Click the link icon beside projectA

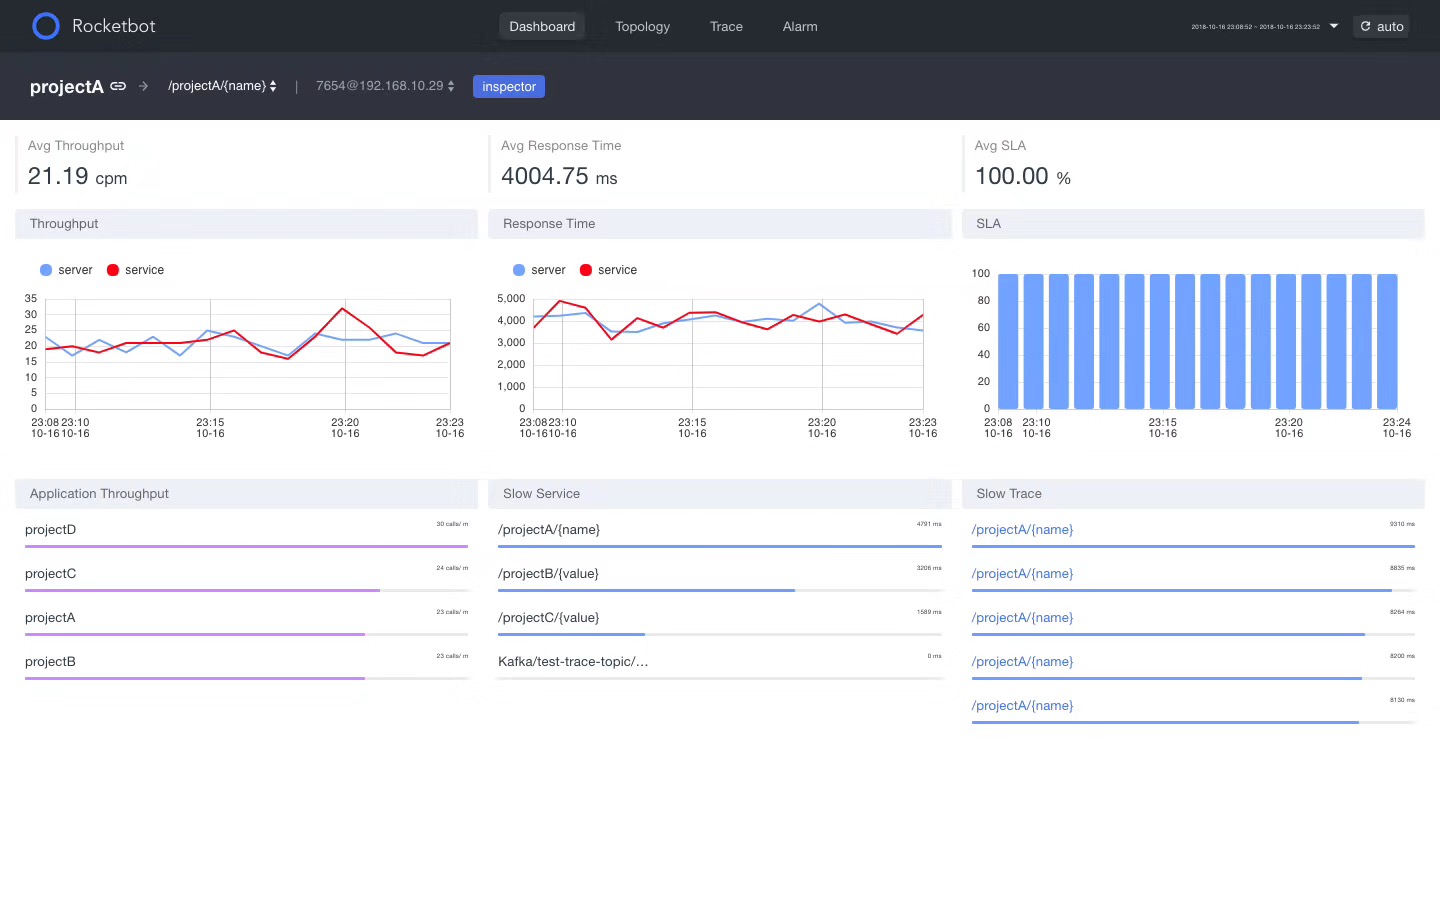coord(118,86)
